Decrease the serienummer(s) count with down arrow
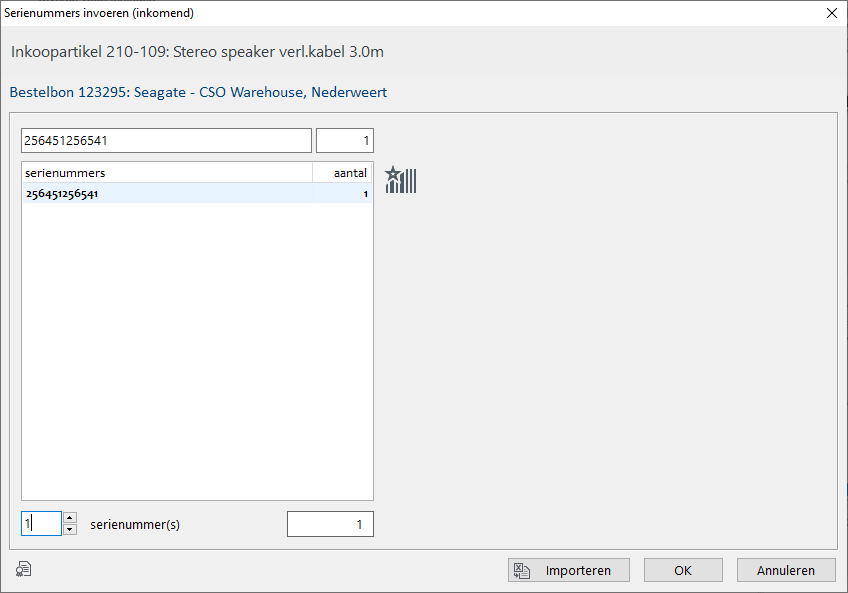Image resolution: width=848 pixels, height=593 pixels. (69, 530)
